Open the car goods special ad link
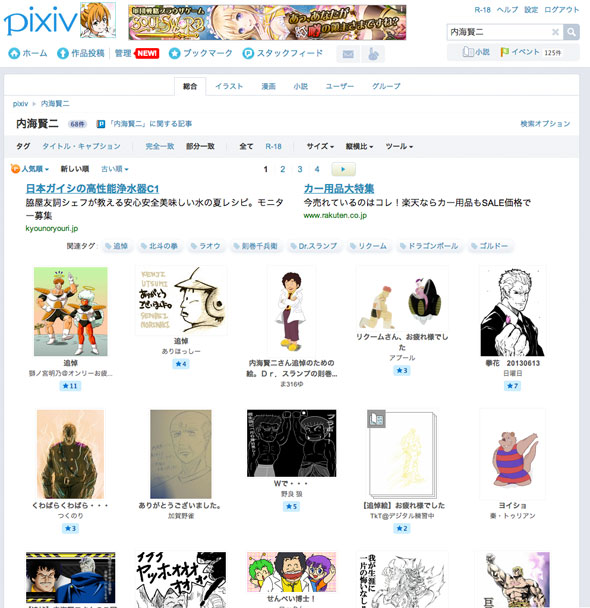This screenshot has height=608, width=590. click(x=339, y=189)
